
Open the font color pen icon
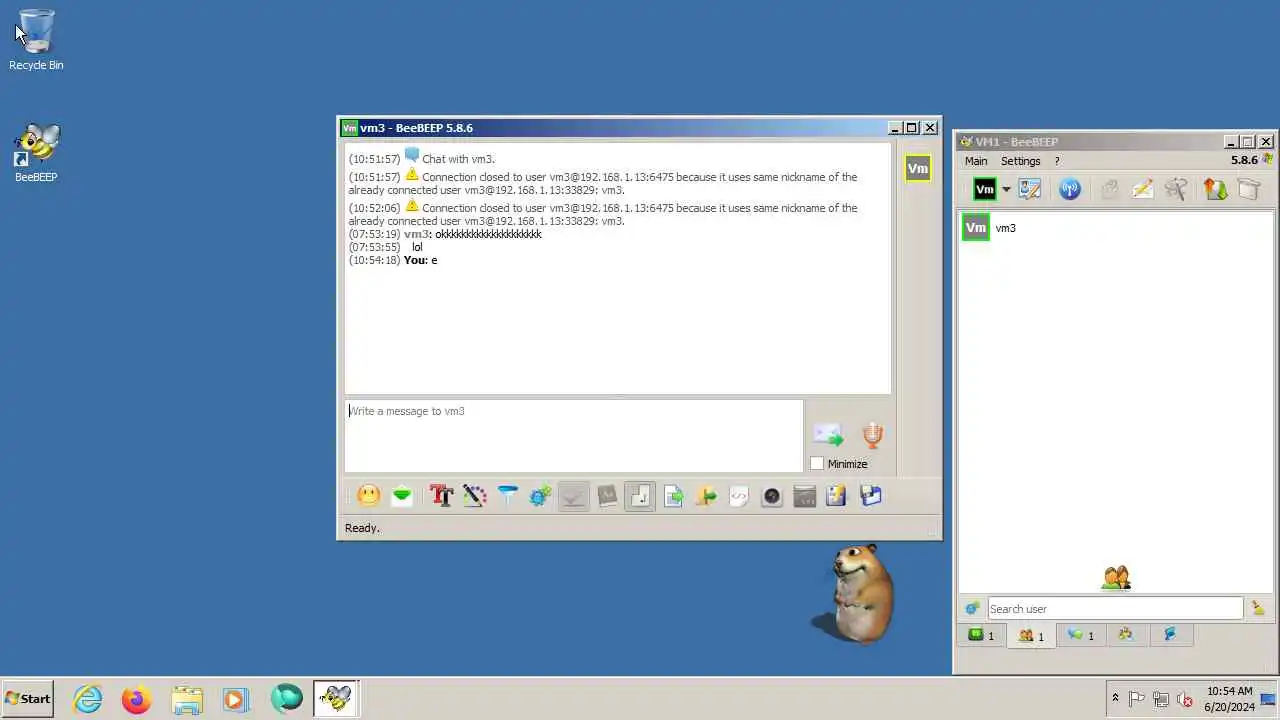(x=474, y=496)
